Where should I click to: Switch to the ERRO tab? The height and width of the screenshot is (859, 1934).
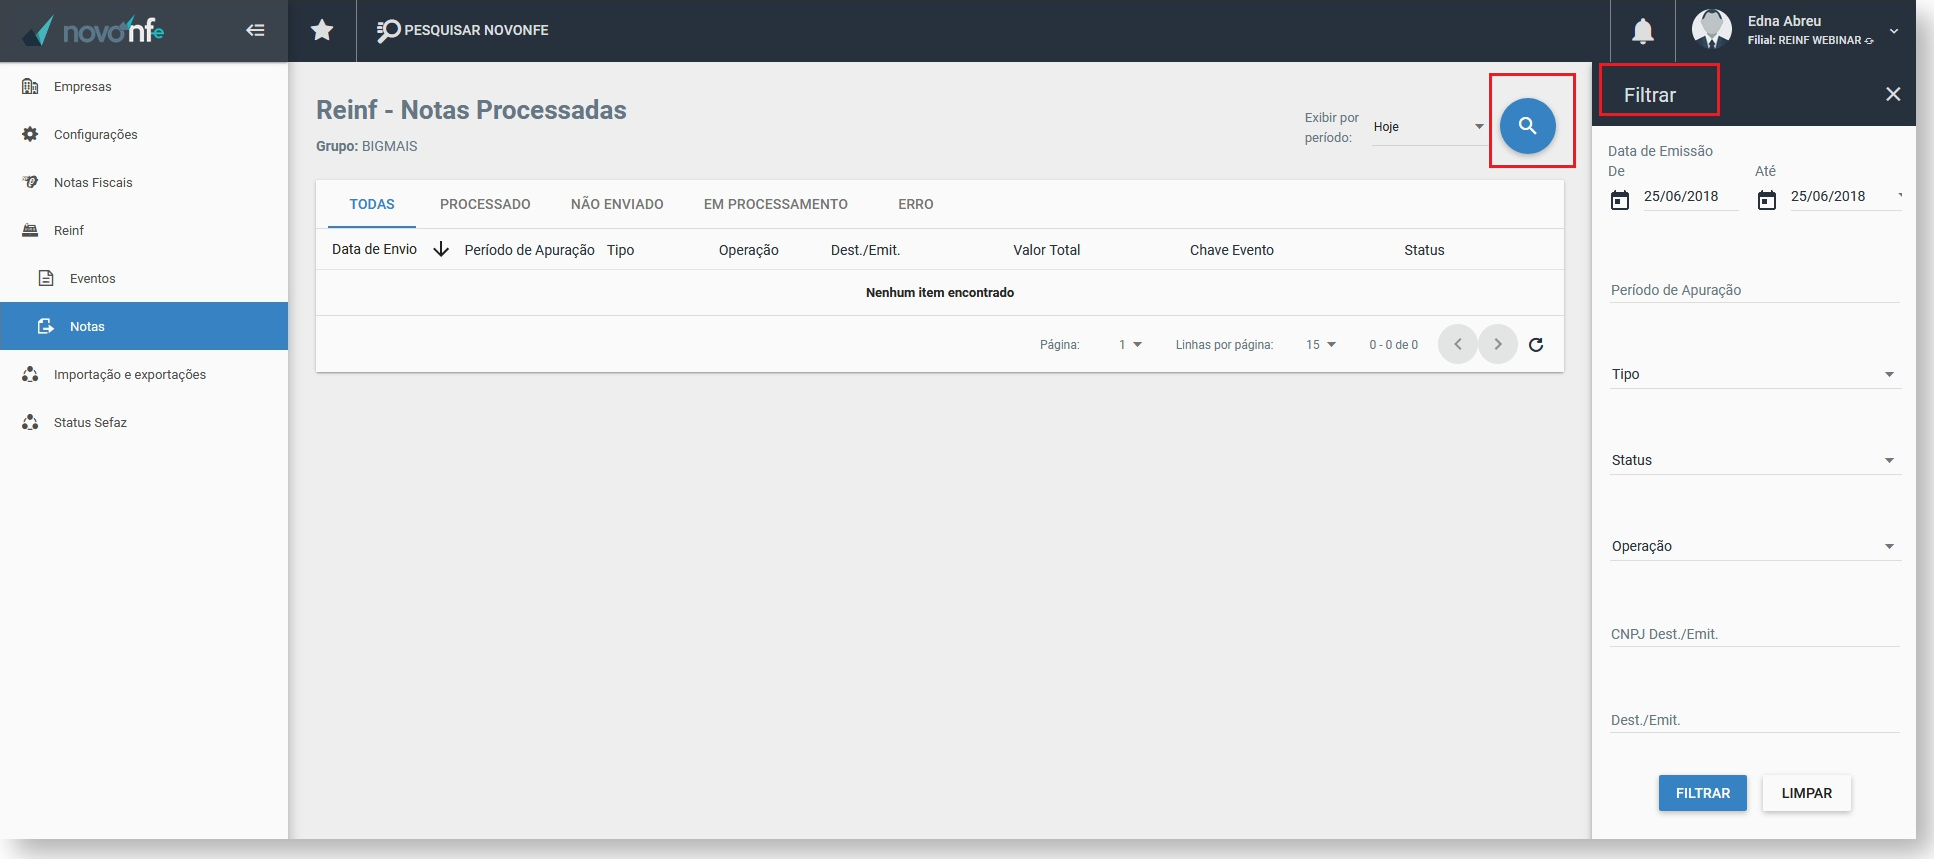tap(915, 204)
